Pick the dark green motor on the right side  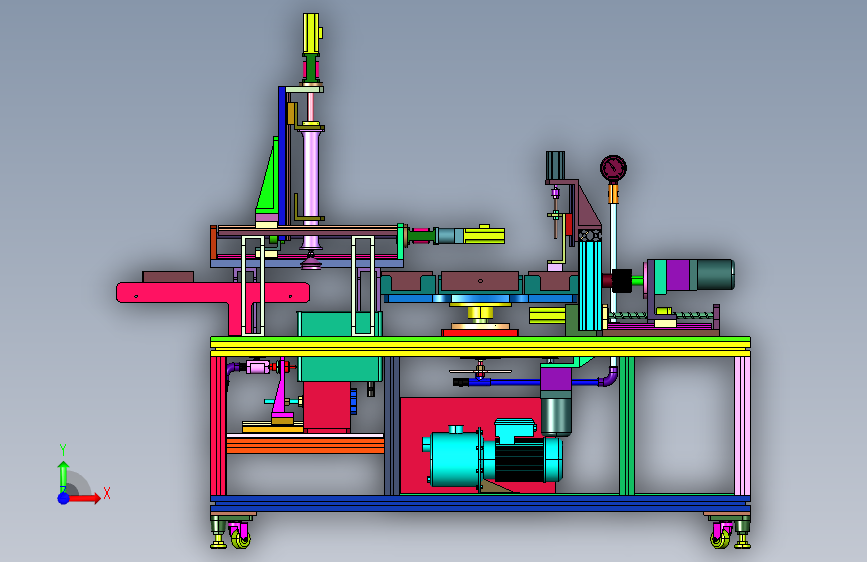coord(715,274)
